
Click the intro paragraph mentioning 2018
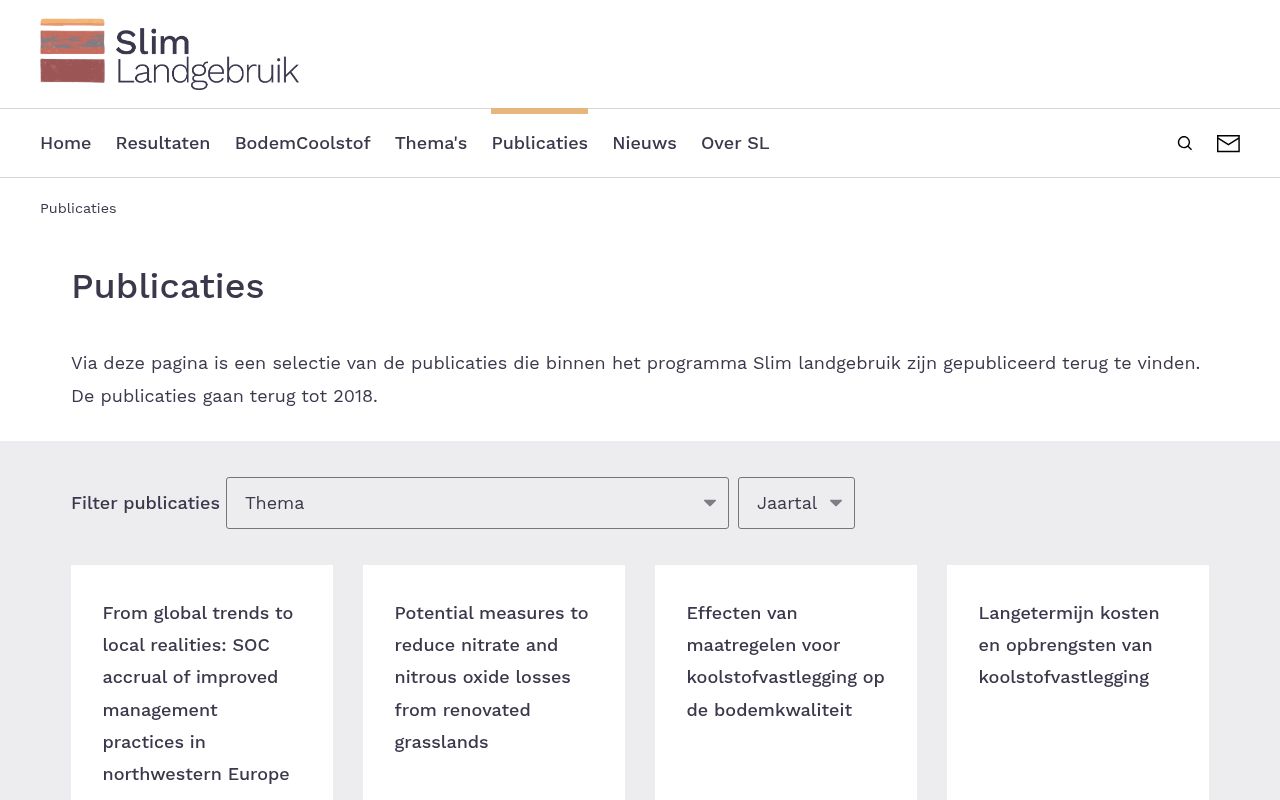636,379
